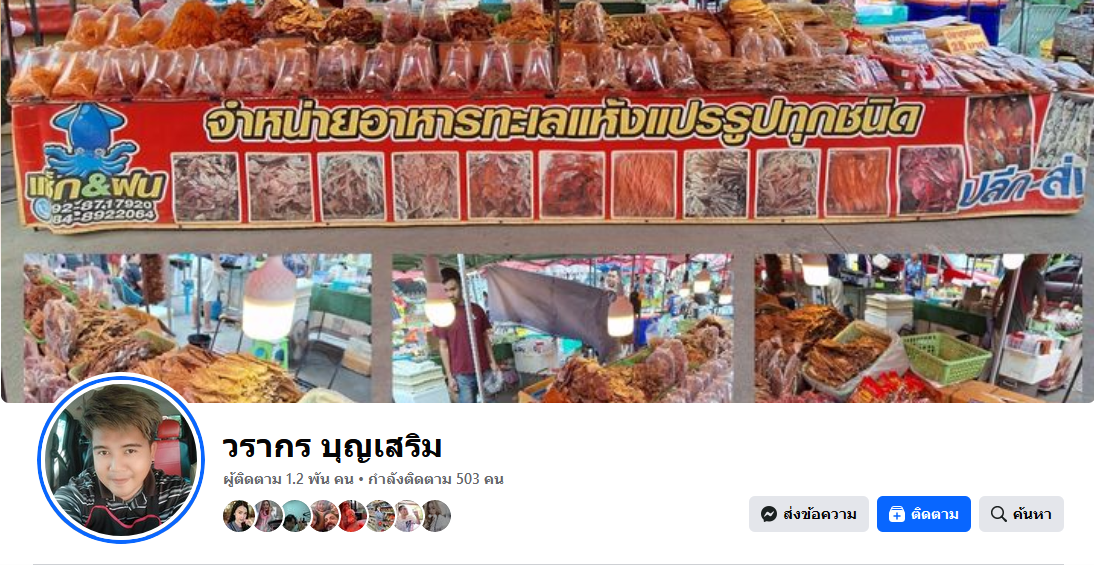This screenshot has height=565, width=1094.
Task: Search the profile using ค้นหา button
Action: click(x=1021, y=514)
